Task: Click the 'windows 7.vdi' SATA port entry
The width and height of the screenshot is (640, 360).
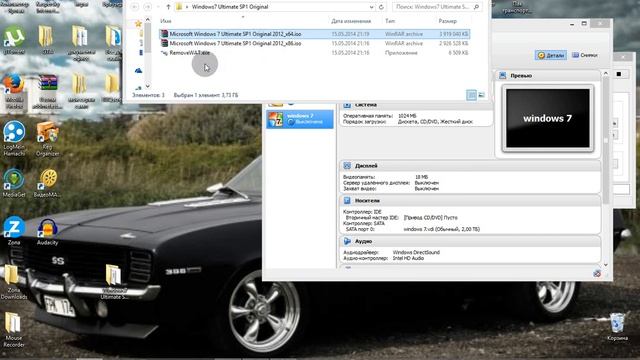Action: point(442,229)
